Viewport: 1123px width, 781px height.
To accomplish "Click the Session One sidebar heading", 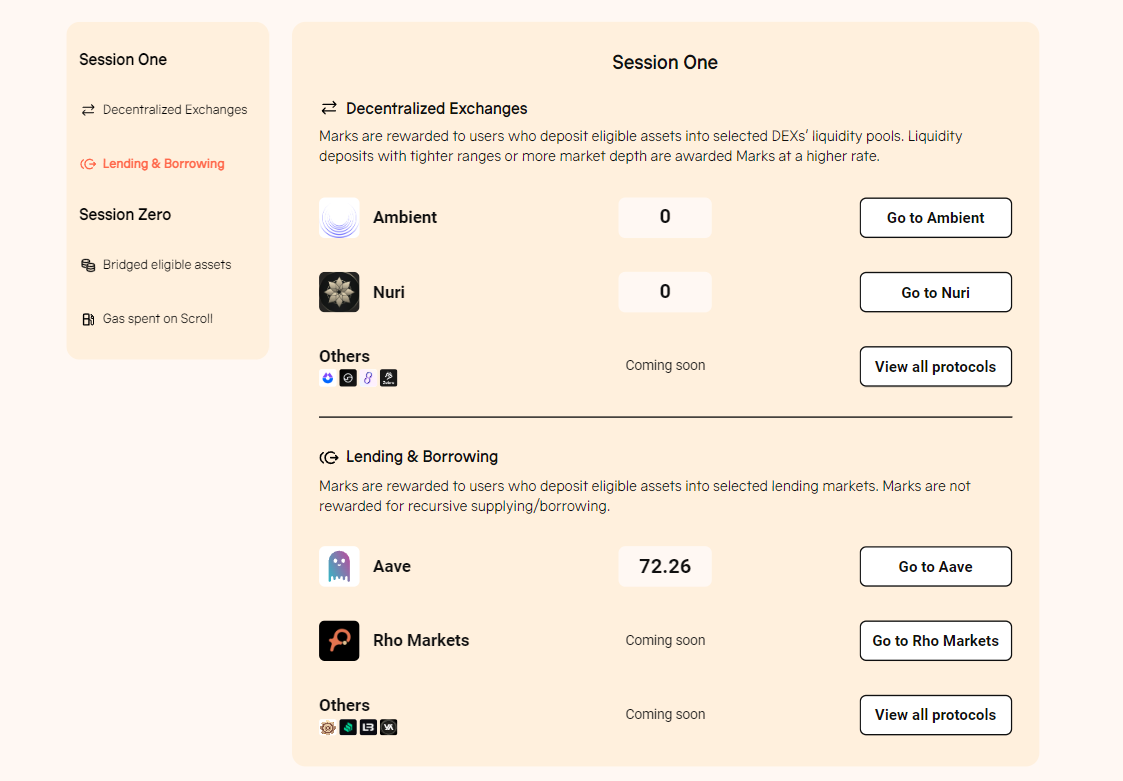I will pyautogui.click(x=123, y=59).
